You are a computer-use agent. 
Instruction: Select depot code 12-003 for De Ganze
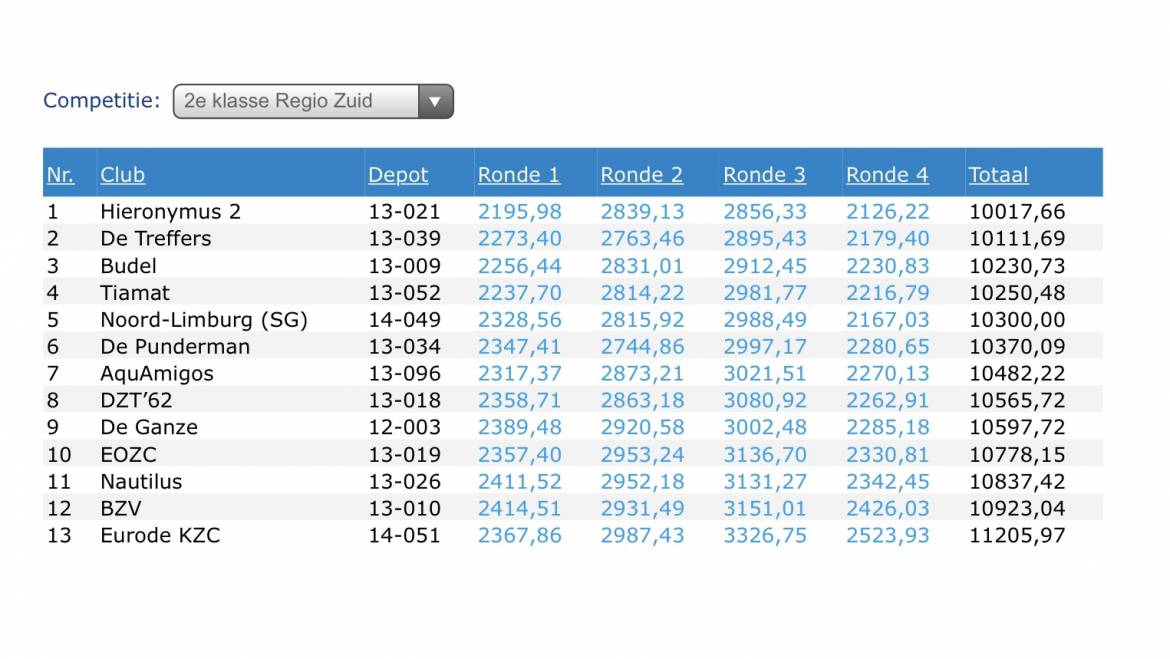pyautogui.click(x=404, y=428)
